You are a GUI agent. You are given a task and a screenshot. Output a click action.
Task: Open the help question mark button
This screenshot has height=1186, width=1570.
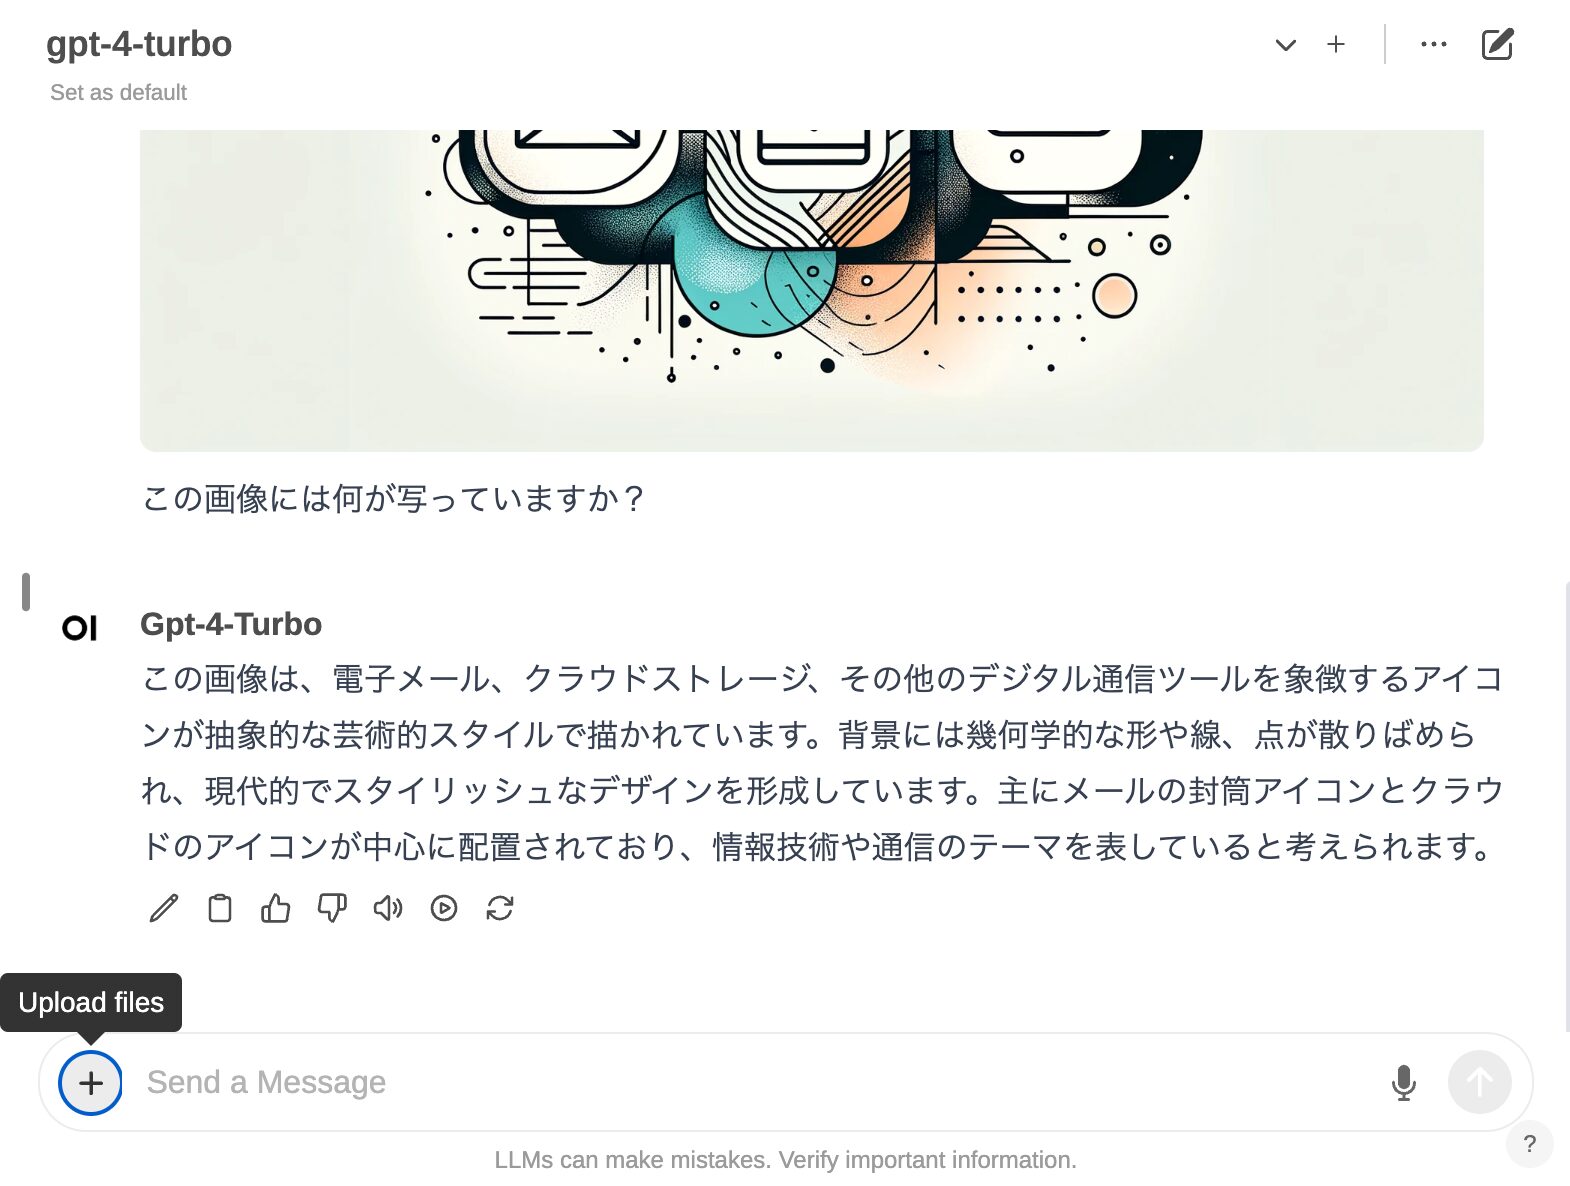tap(1529, 1144)
